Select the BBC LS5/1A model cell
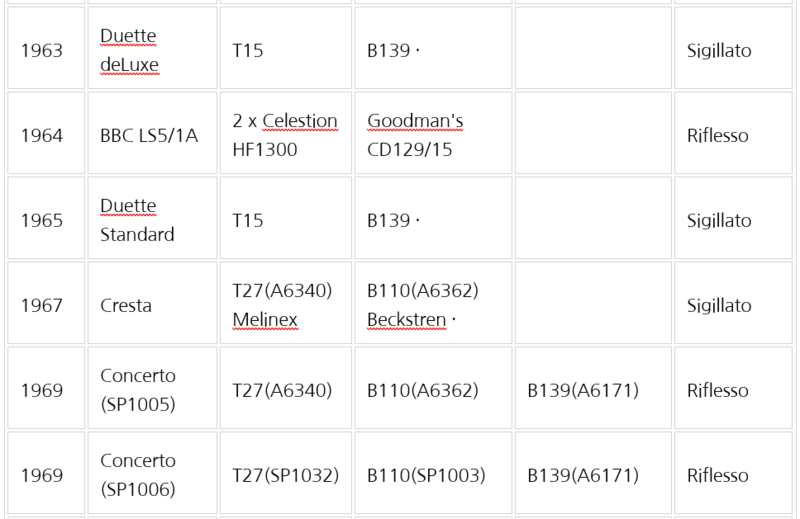This screenshot has height=519, width=800. point(149,135)
